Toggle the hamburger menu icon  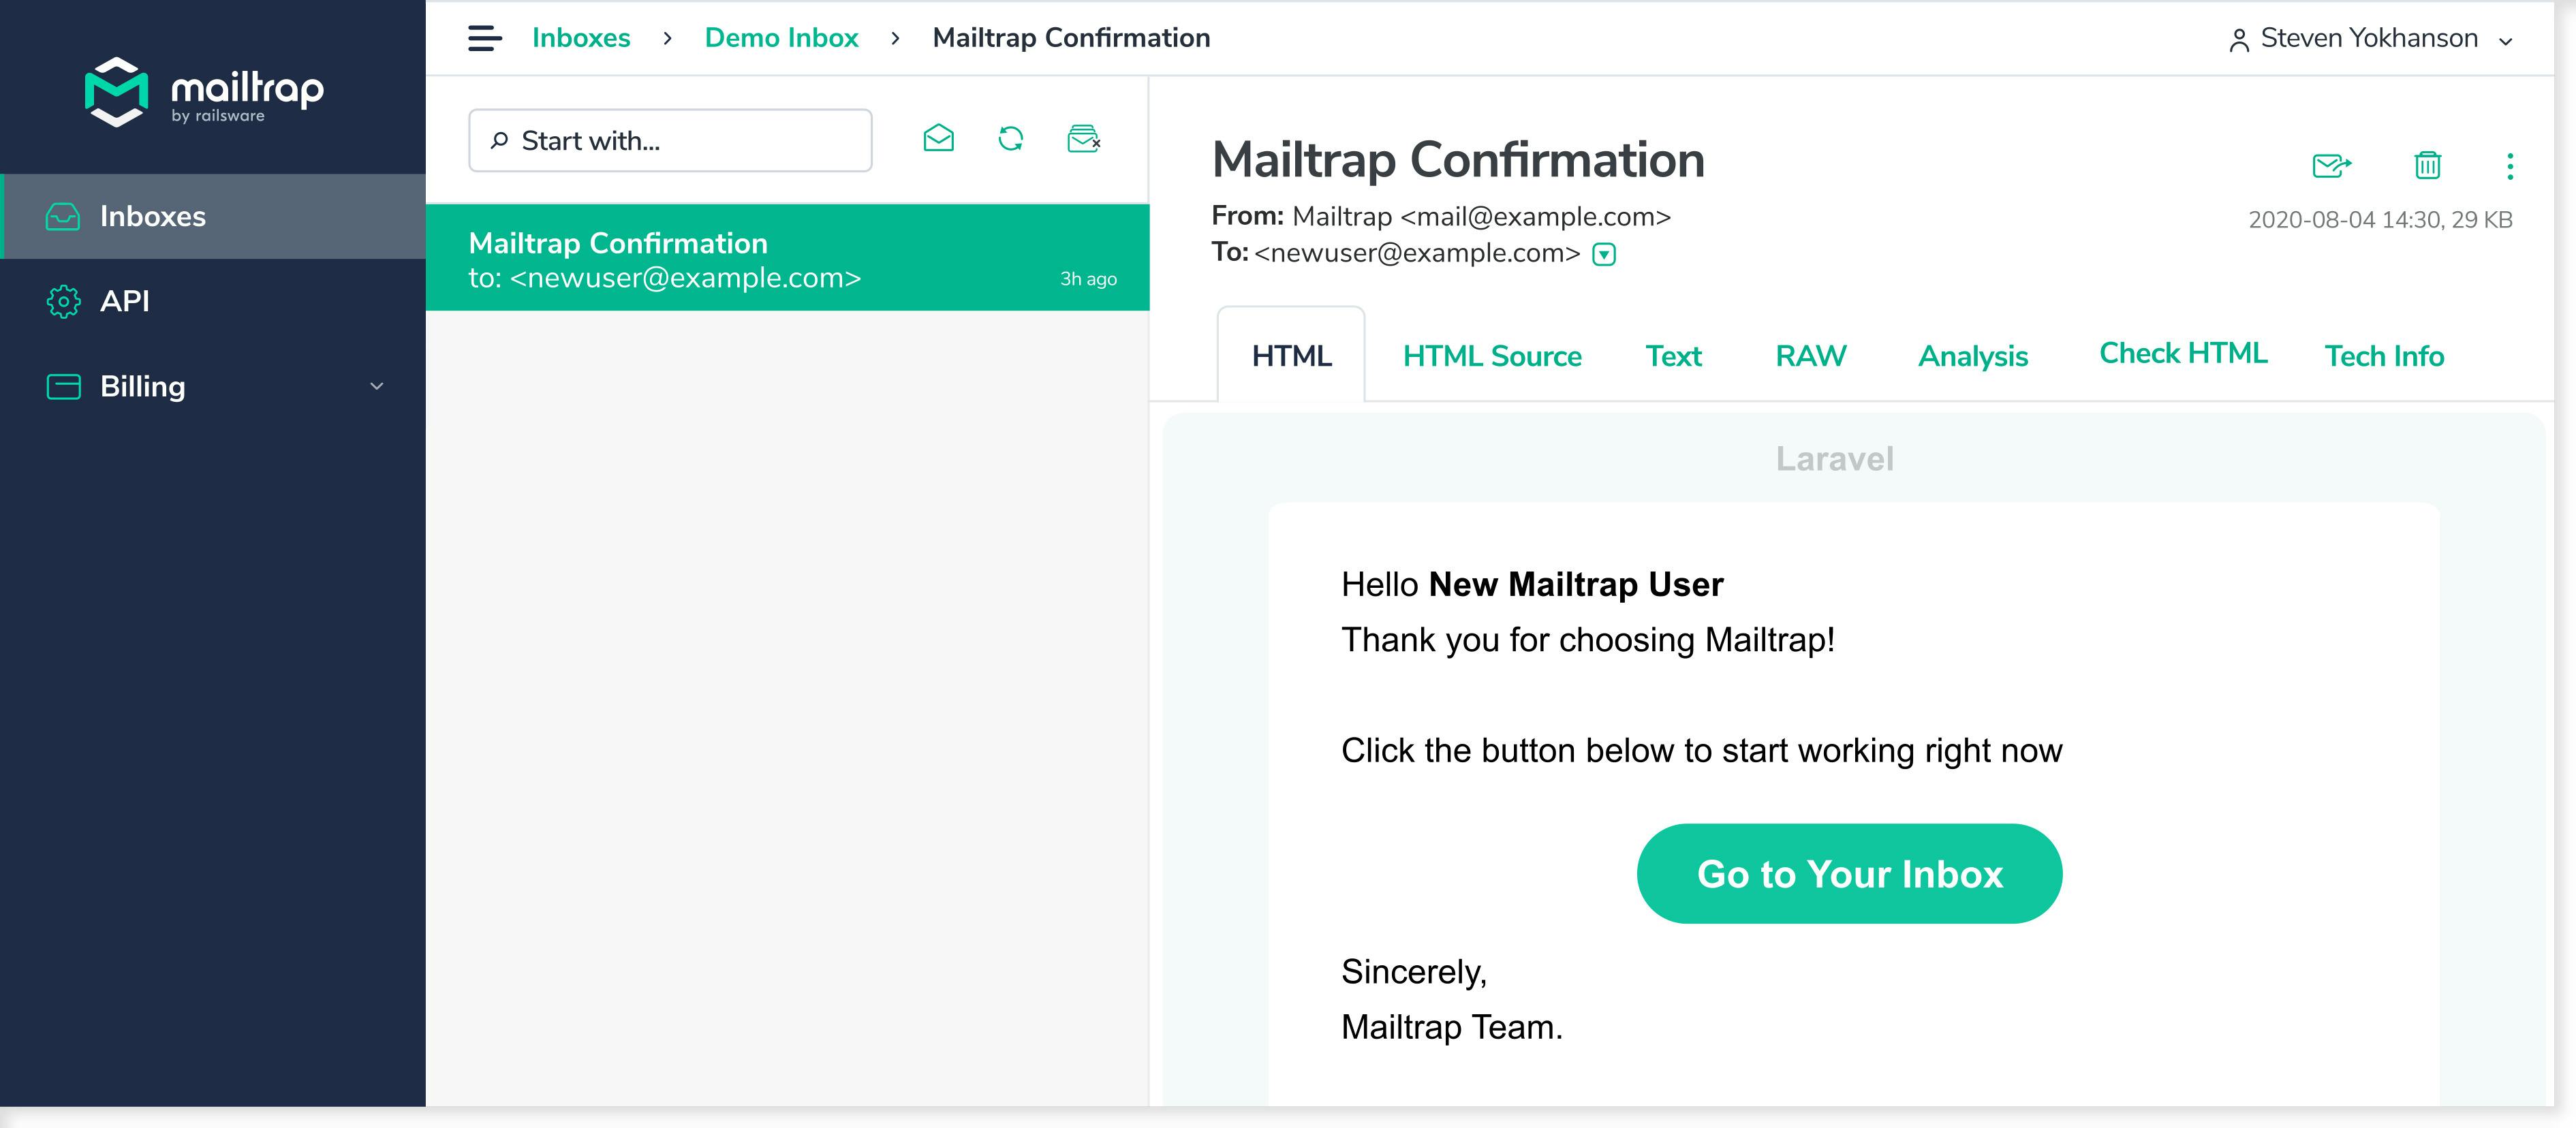[485, 38]
